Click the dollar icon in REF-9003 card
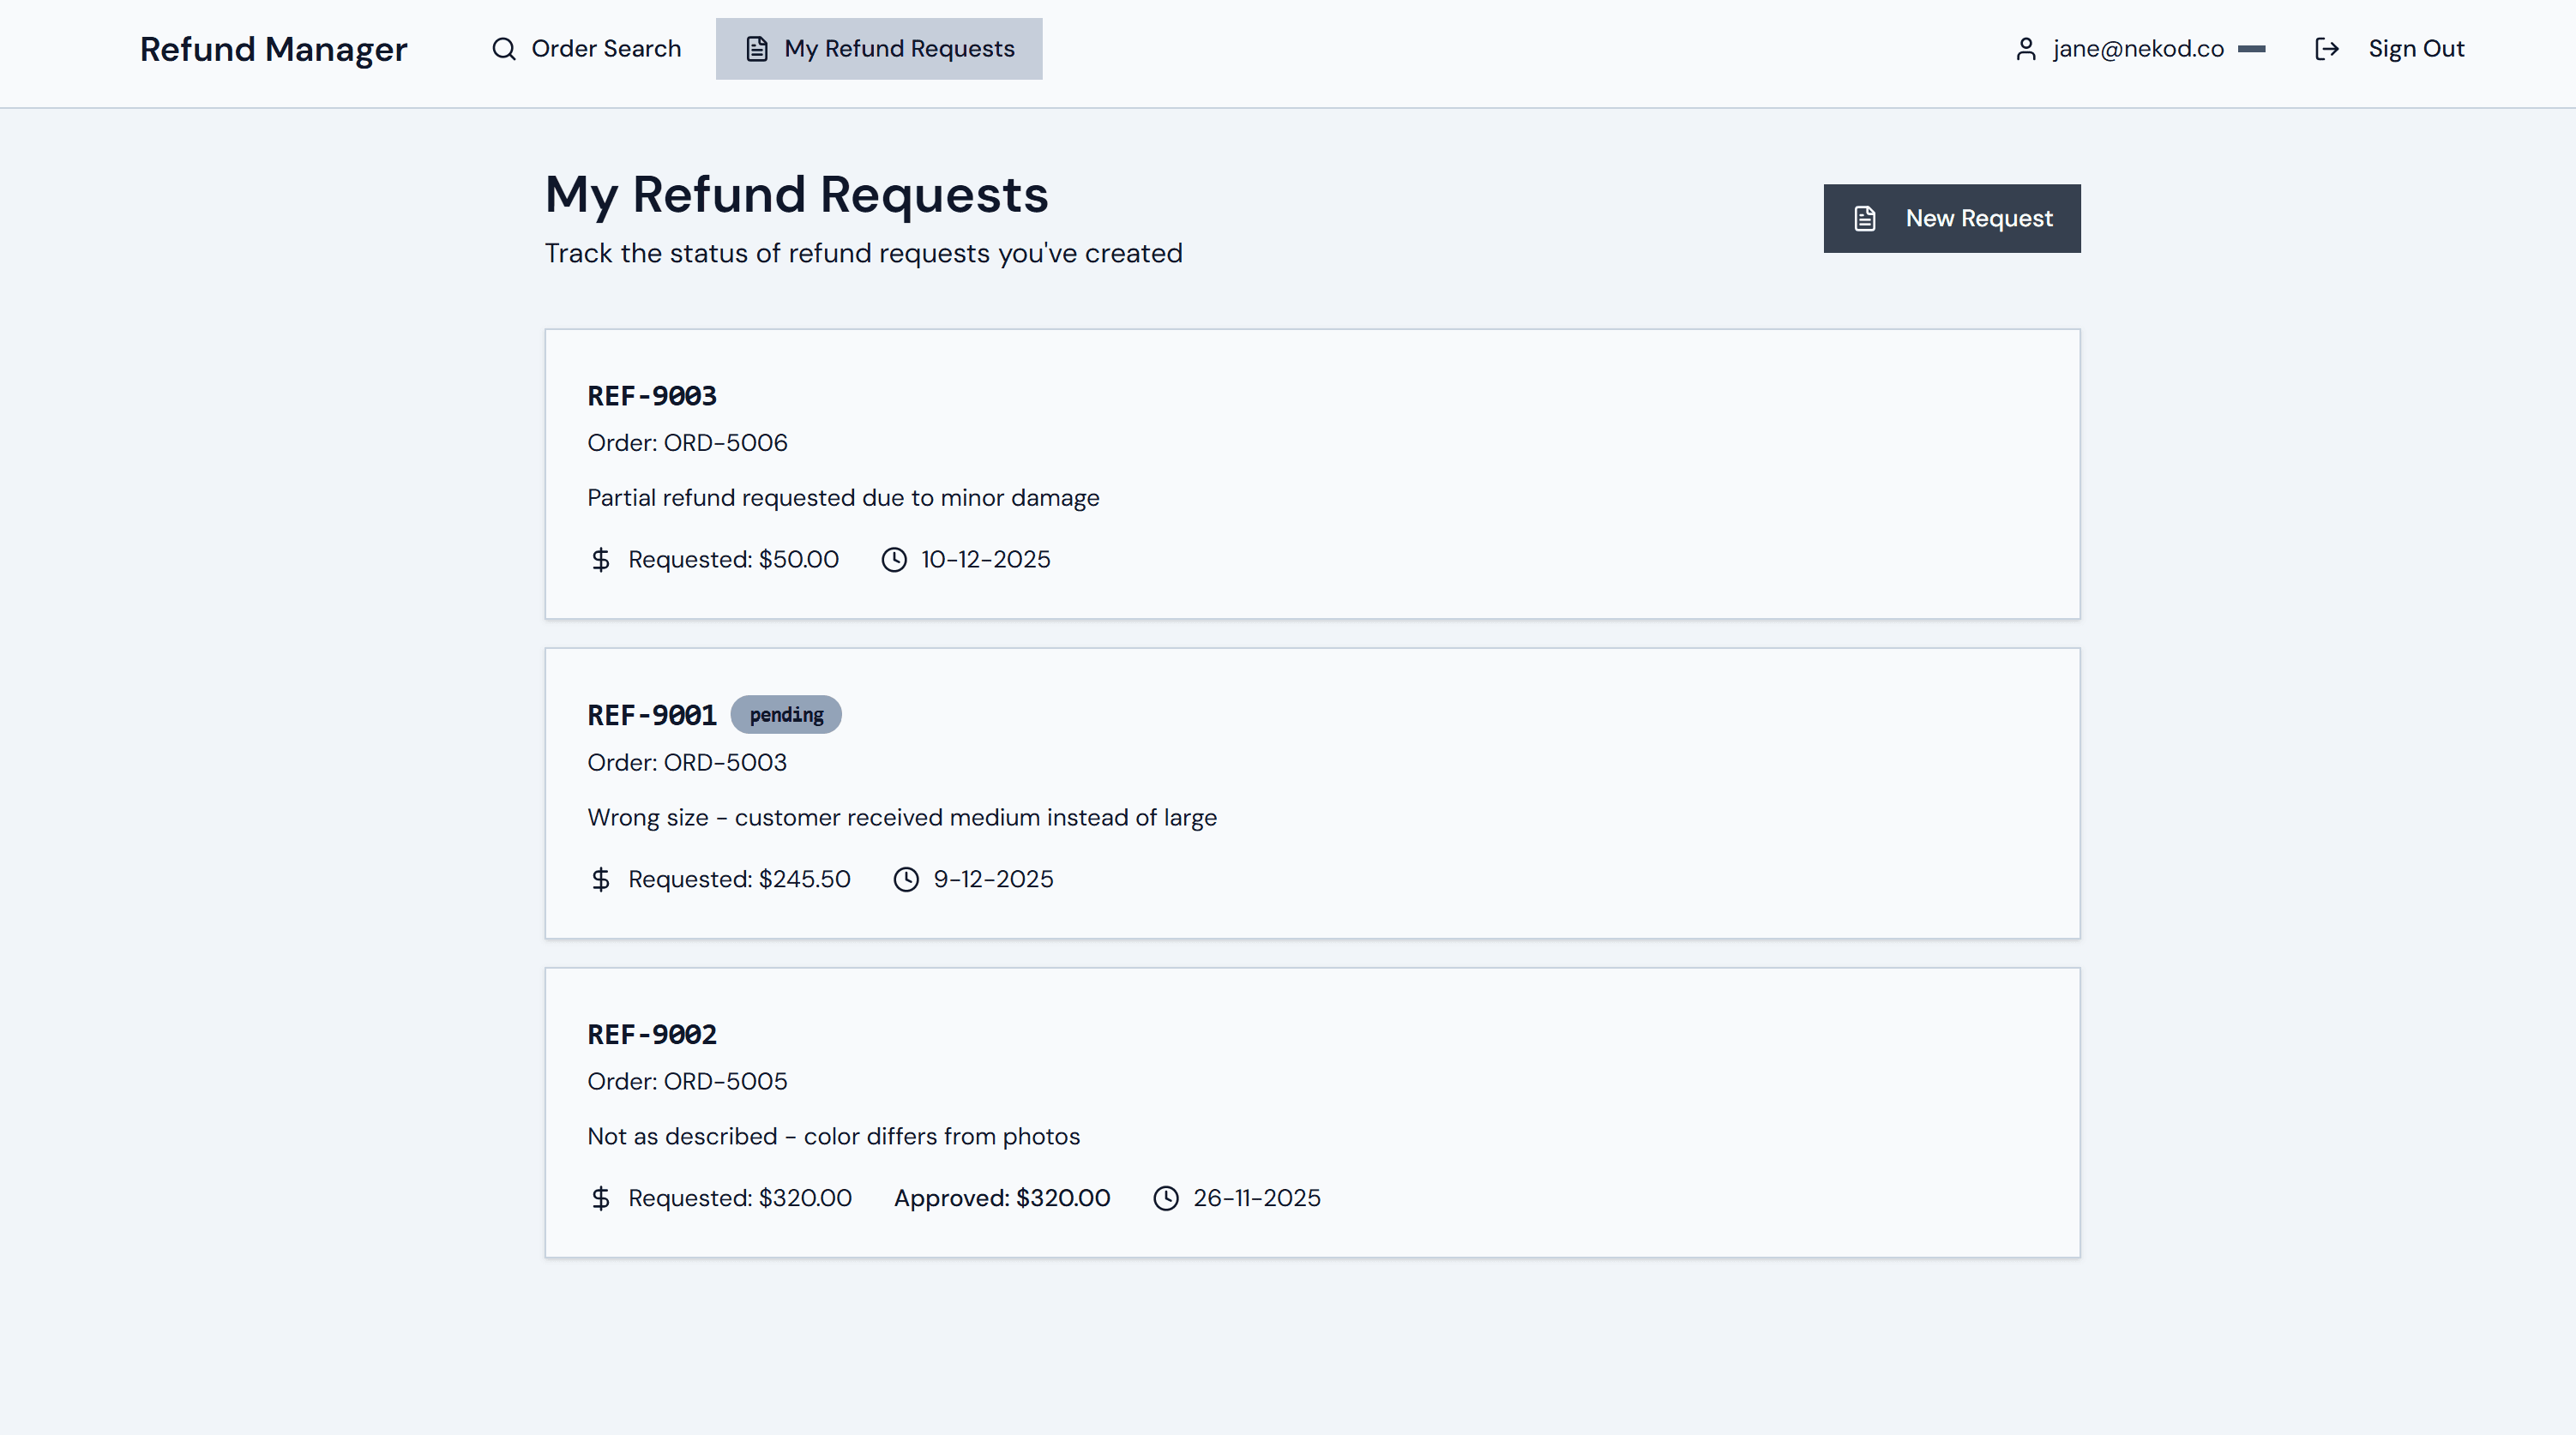2576x1435 pixels. [x=600, y=559]
